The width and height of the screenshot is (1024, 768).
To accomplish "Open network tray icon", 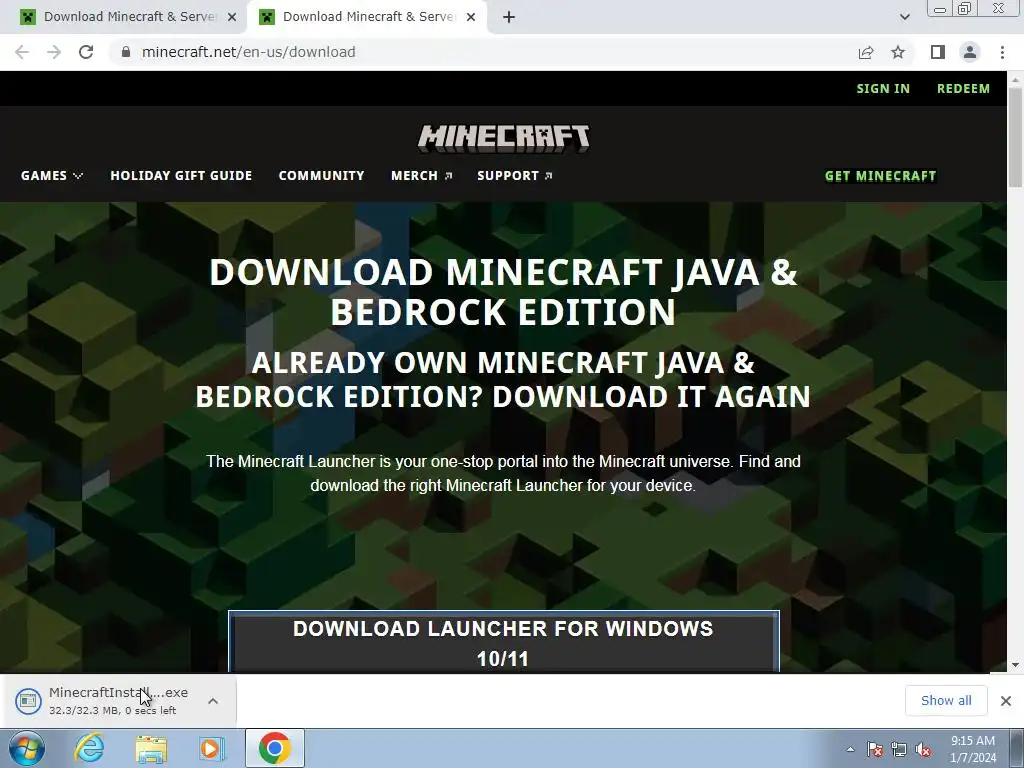I will (x=899, y=749).
